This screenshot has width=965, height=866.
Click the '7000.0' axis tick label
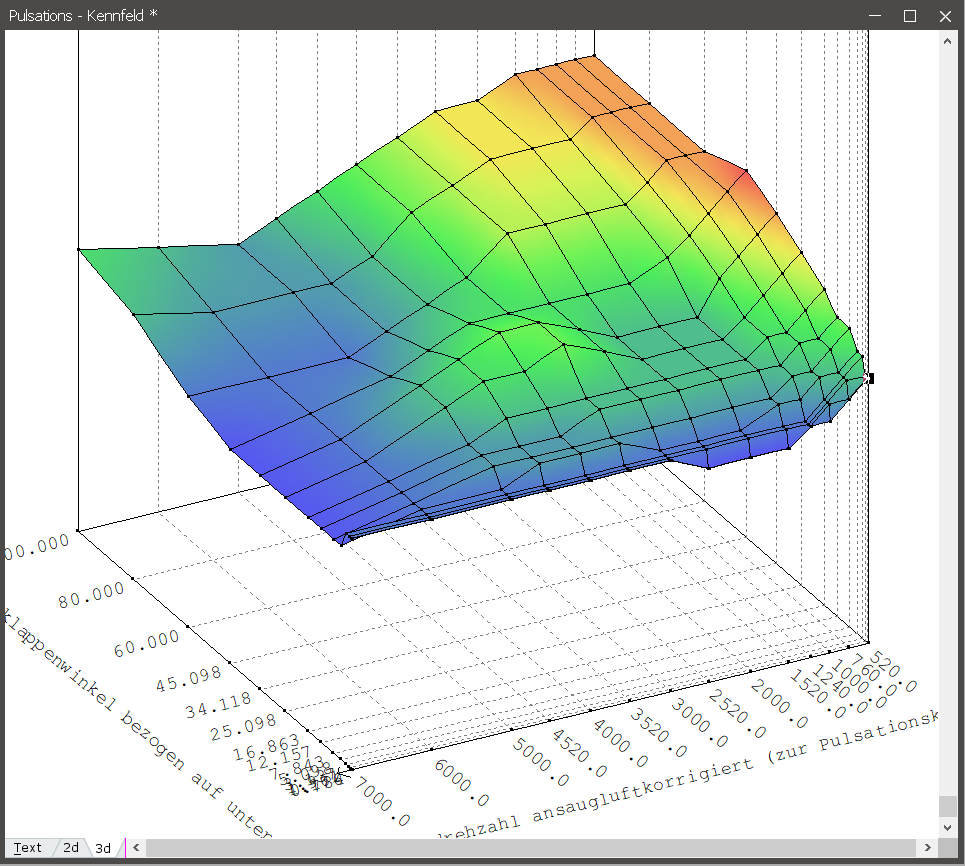pyautogui.click(x=383, y=801)
